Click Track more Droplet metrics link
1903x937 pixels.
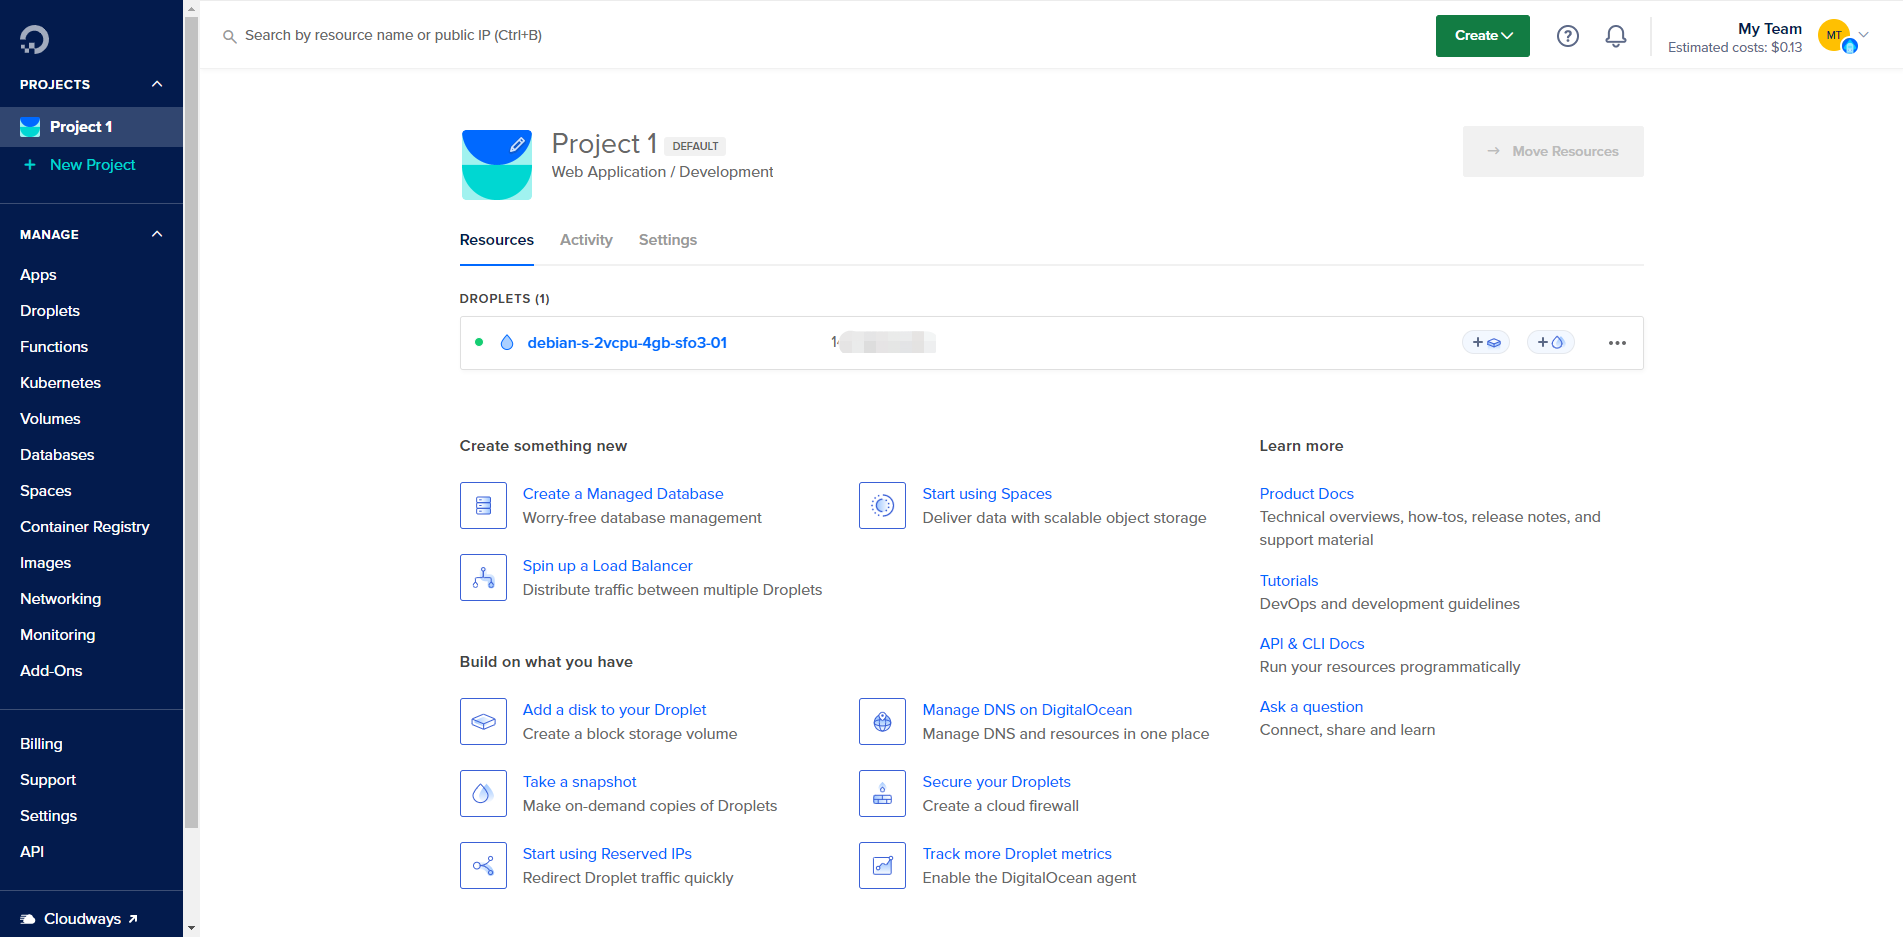[x=1017, y=854]
